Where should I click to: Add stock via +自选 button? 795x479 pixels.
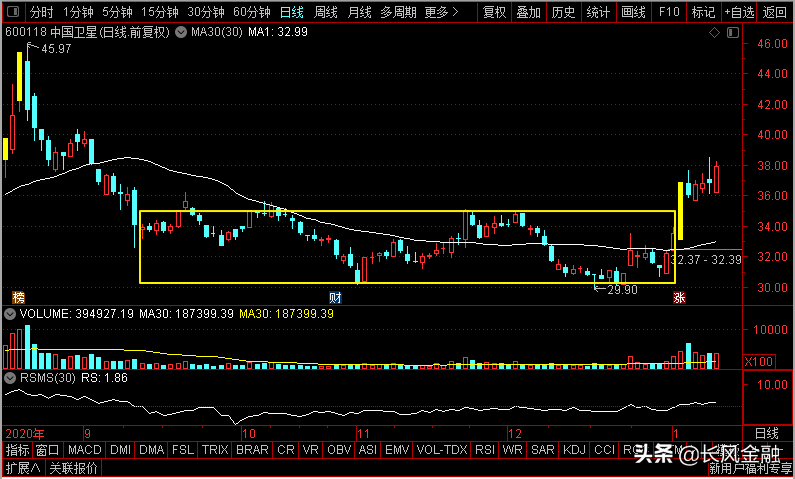click(x=739, y=12)
